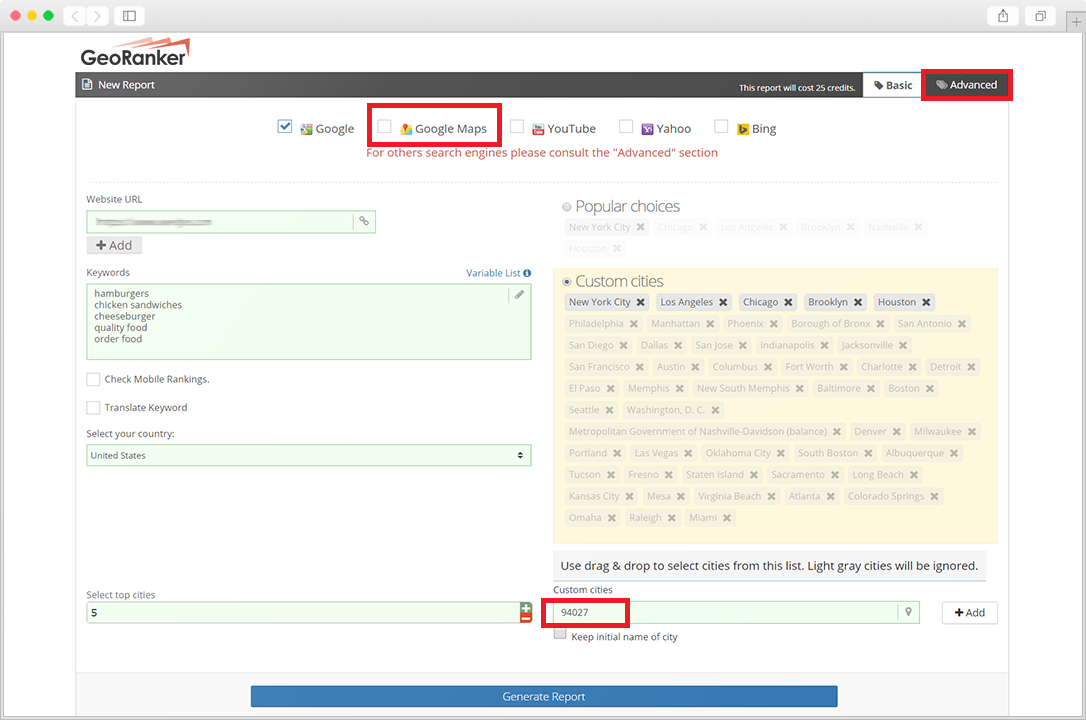This screenshot has width=1086, height=720.
Task: Click the Generate Report button
Action: (544, 696)
